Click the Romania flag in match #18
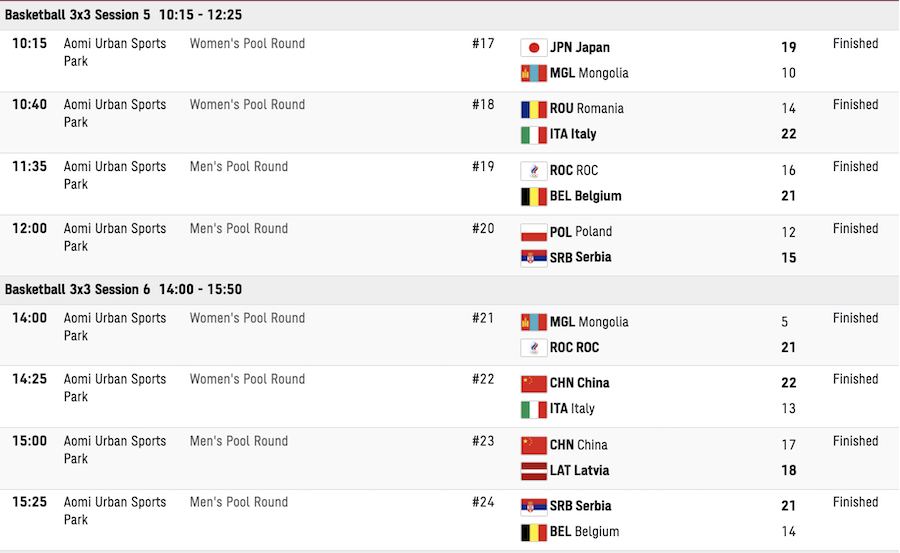900x553 pixels. tap(533, 109)
